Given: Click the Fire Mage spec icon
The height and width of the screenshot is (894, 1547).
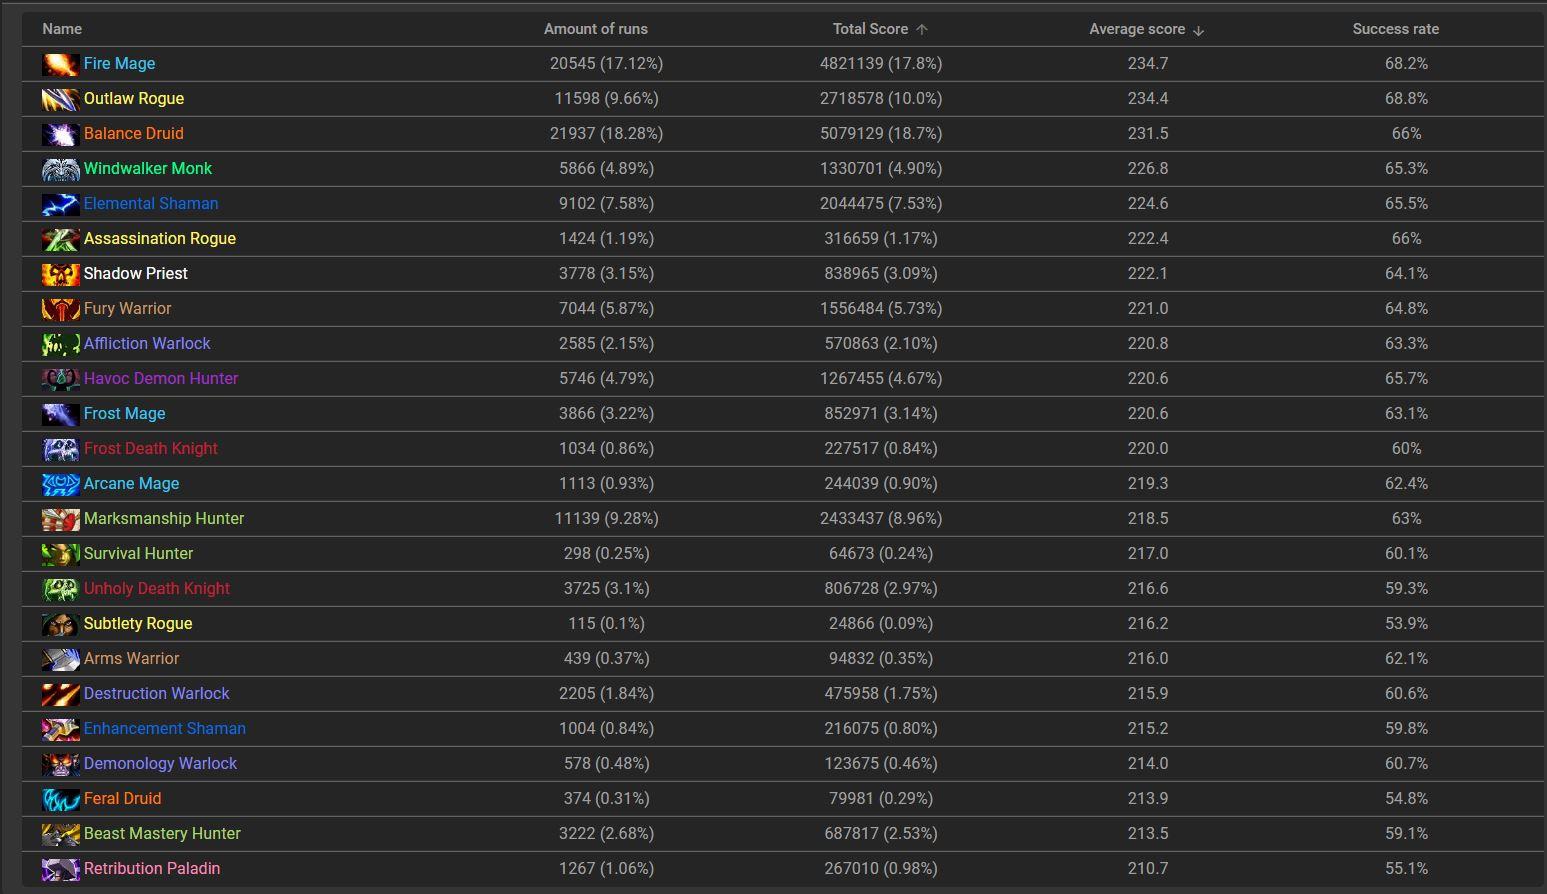Looking at the screenshot, I should tap(60, 64).
